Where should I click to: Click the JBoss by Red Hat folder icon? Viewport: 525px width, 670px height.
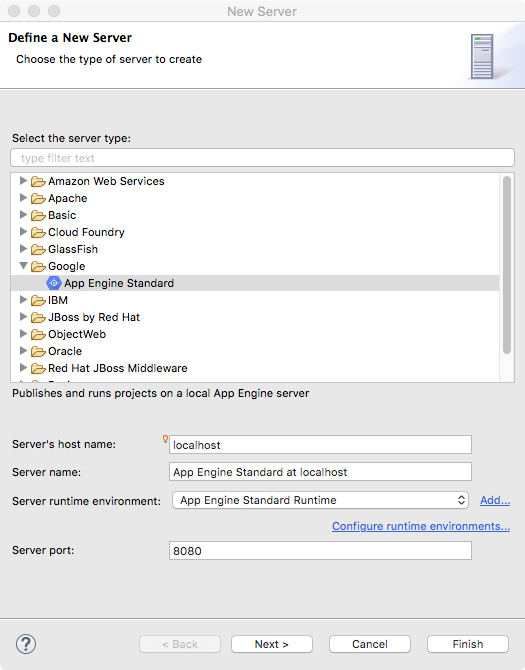tap(38, 317)
